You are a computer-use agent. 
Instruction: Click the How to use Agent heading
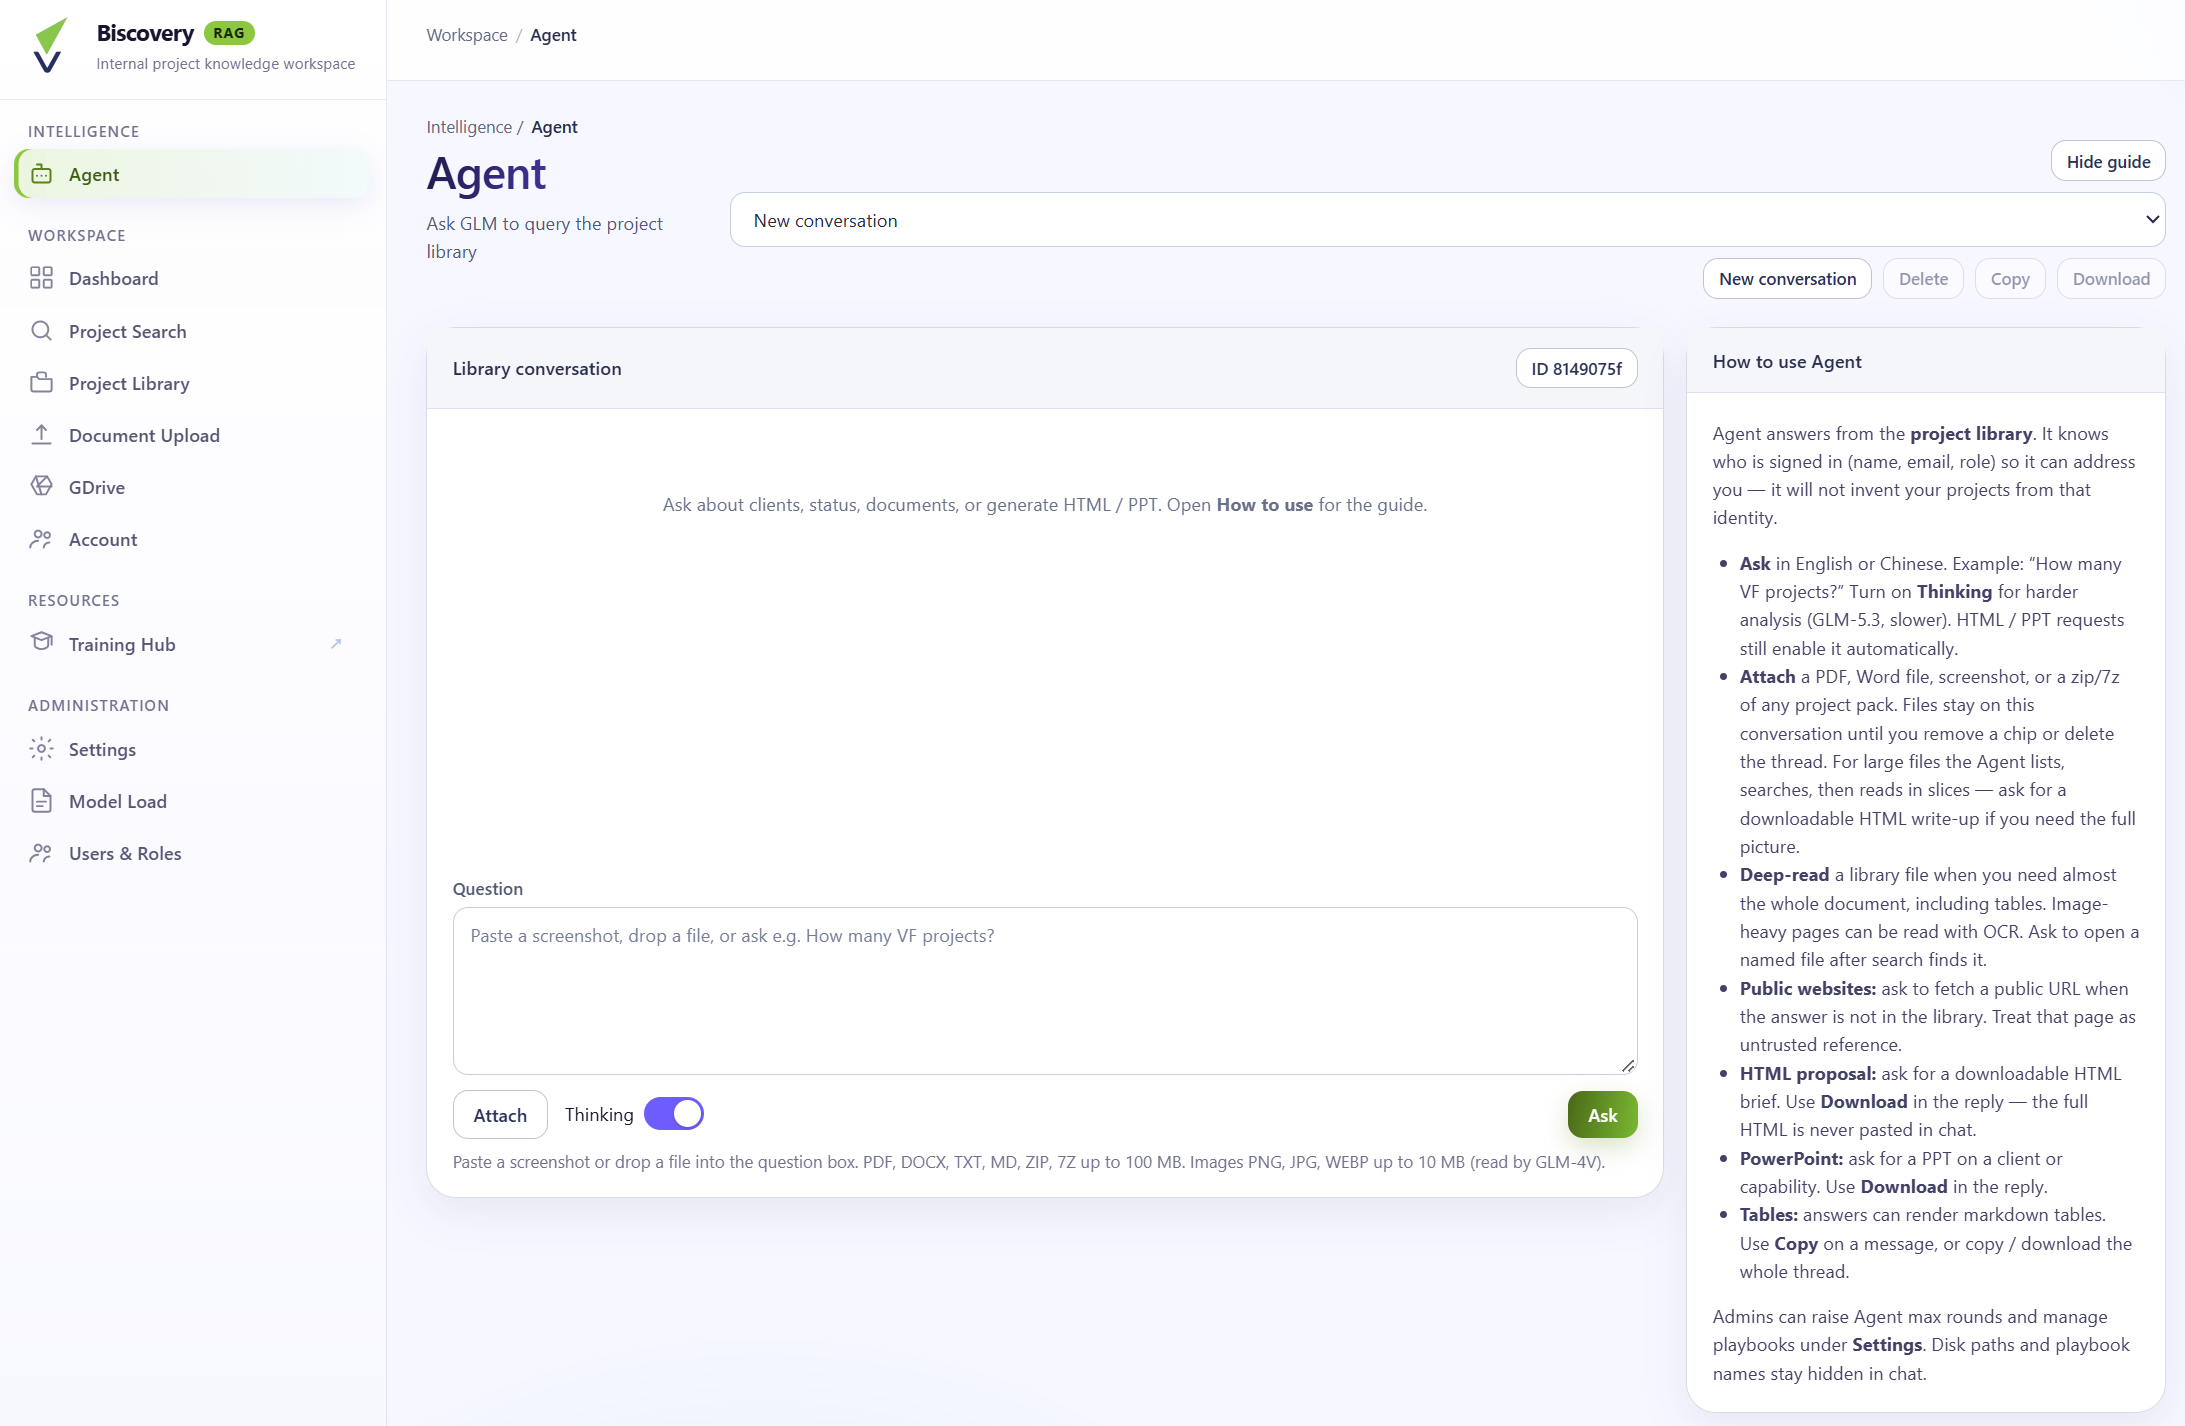point(1787,362)
